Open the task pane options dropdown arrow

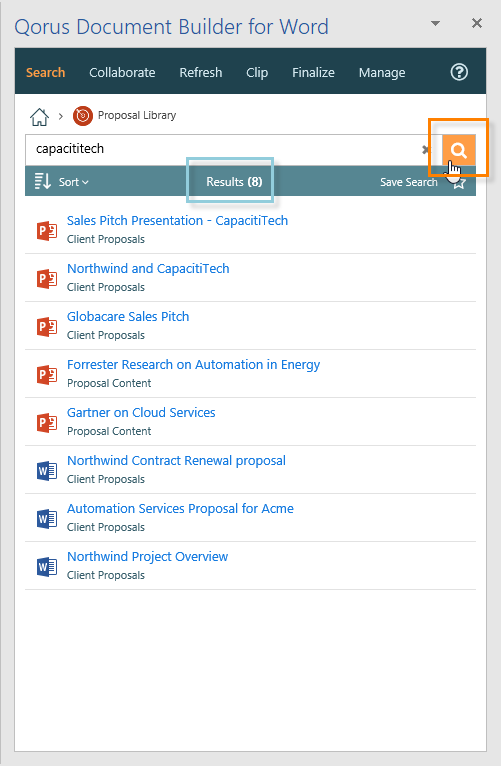coord(436,23)
